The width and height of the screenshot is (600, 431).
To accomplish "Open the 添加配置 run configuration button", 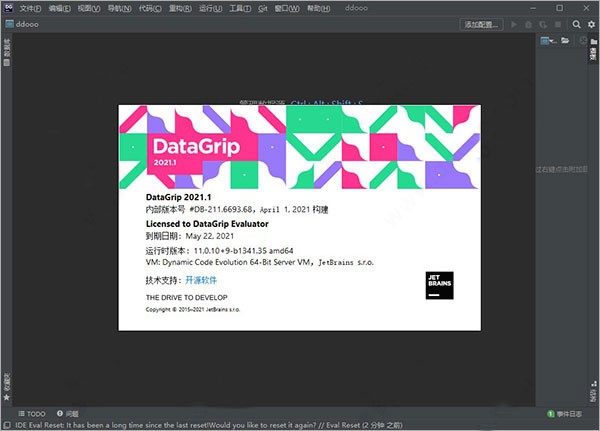I will tap(481, 24).
